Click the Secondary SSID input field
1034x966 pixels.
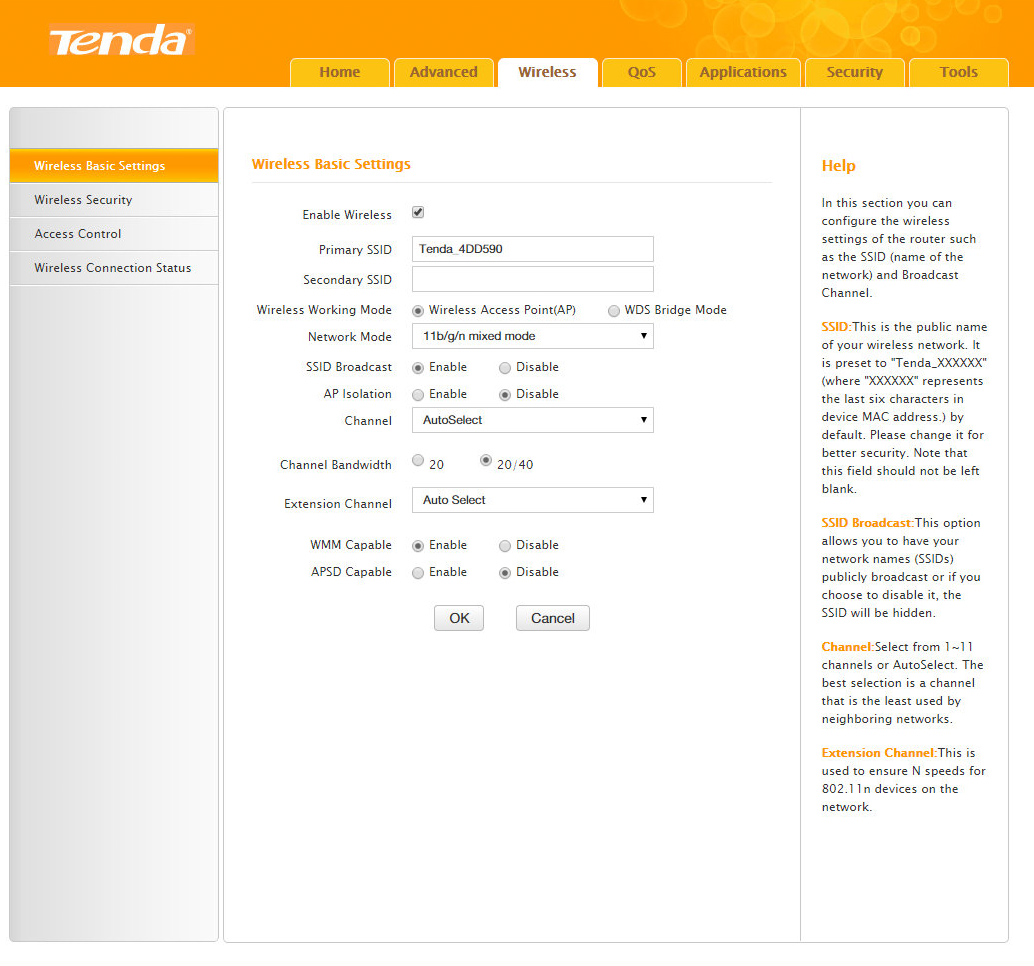533,279
